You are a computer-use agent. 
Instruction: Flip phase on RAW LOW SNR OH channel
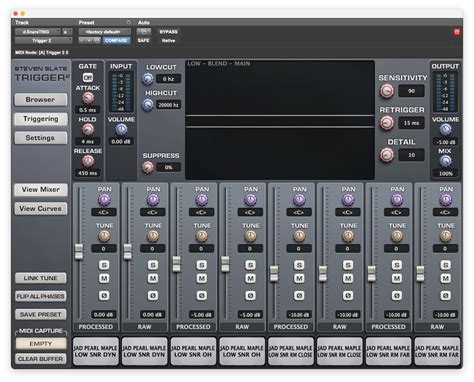250,295
